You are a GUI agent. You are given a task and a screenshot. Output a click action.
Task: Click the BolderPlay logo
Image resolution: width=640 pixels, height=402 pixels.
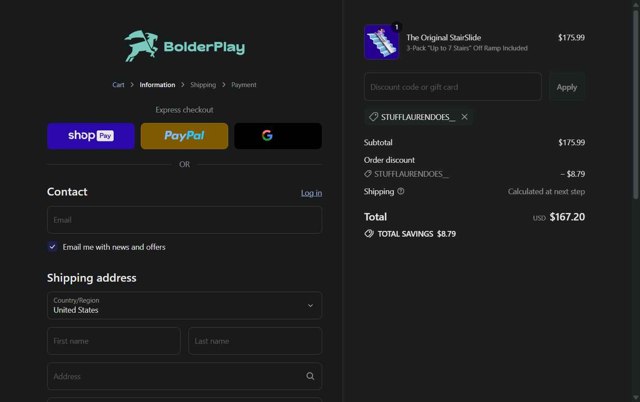pos(184,46)
